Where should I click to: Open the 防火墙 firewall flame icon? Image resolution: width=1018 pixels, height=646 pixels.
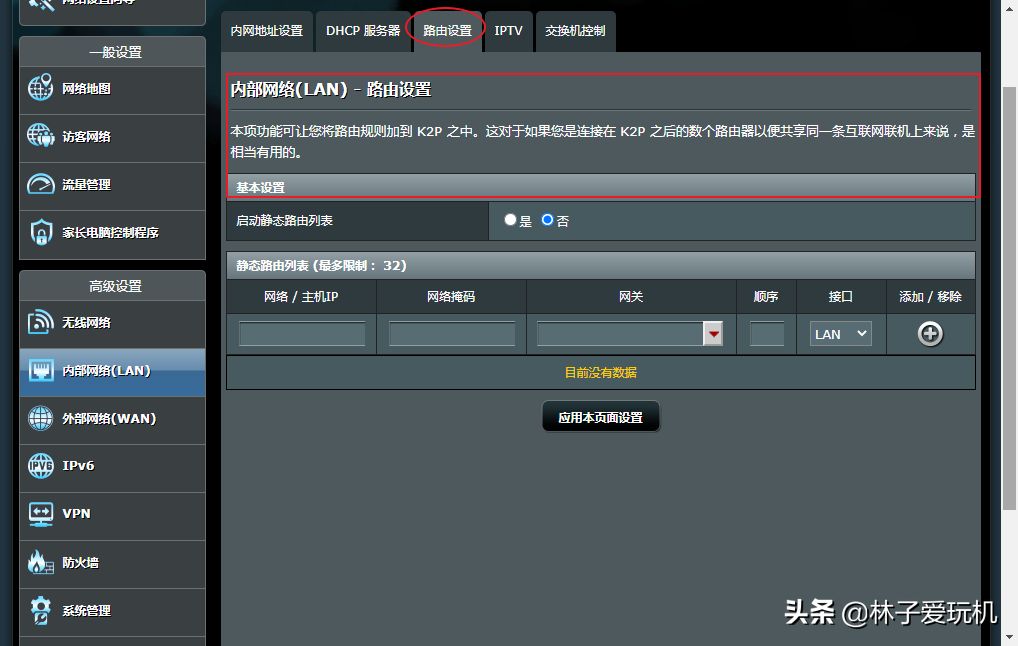click(x=41, y=562)
